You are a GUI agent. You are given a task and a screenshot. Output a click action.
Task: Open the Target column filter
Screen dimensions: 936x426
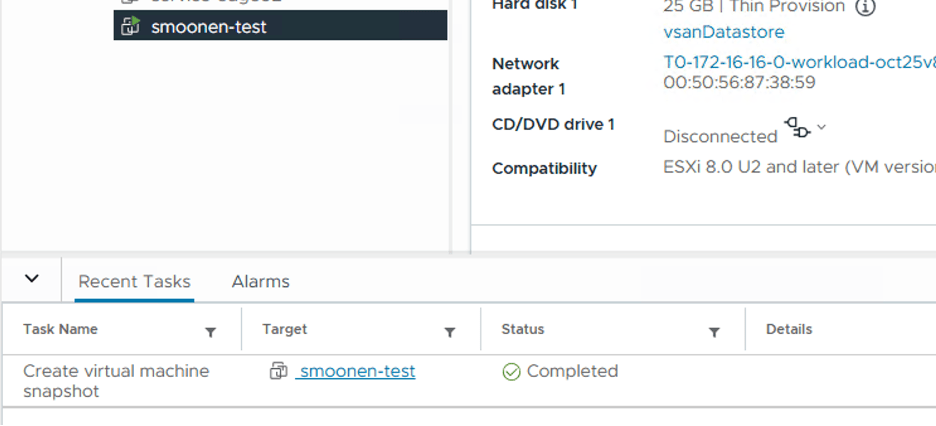click(x=450, y=331)
